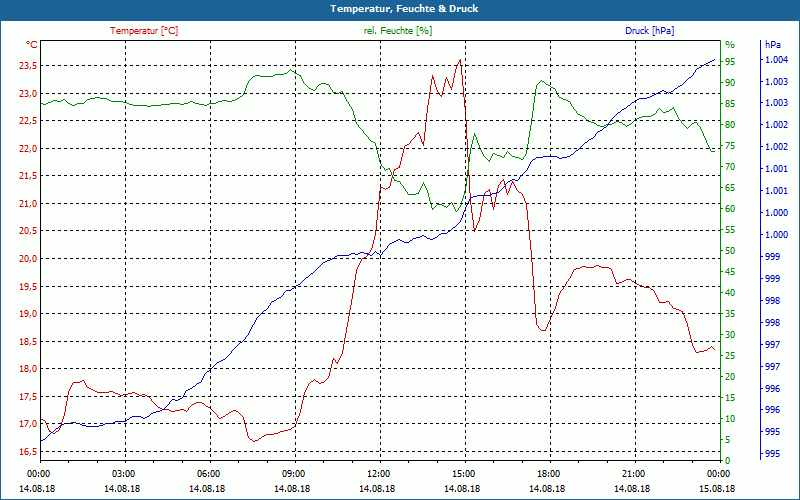Pick the 23,0 temperature tick label

tap(28, 93)
